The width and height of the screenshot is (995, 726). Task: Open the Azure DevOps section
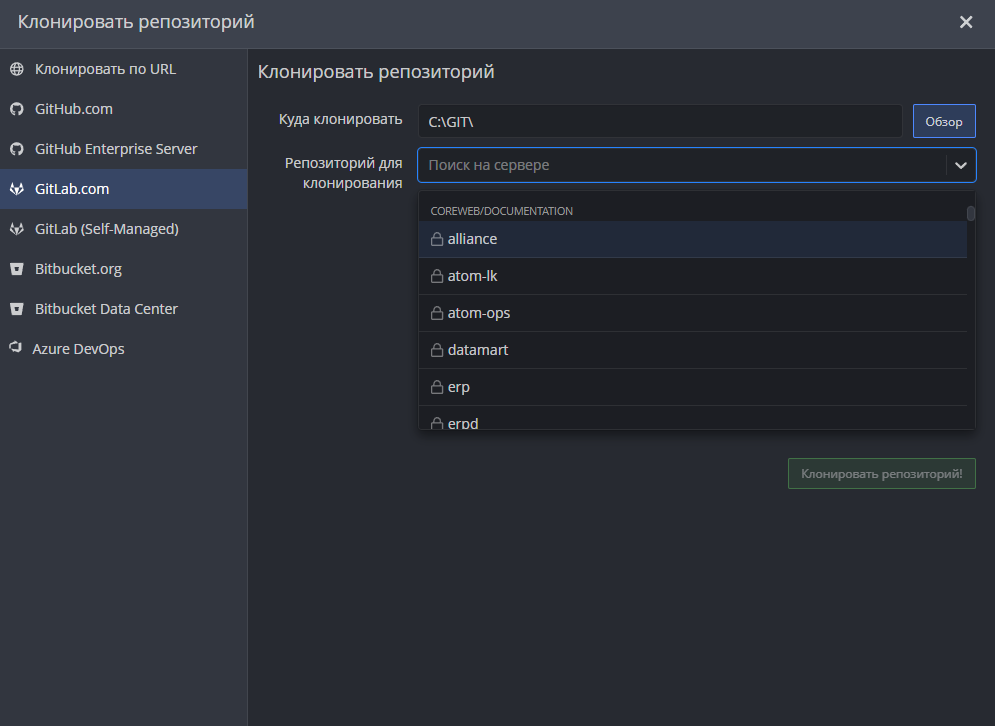tap(80, 348)
